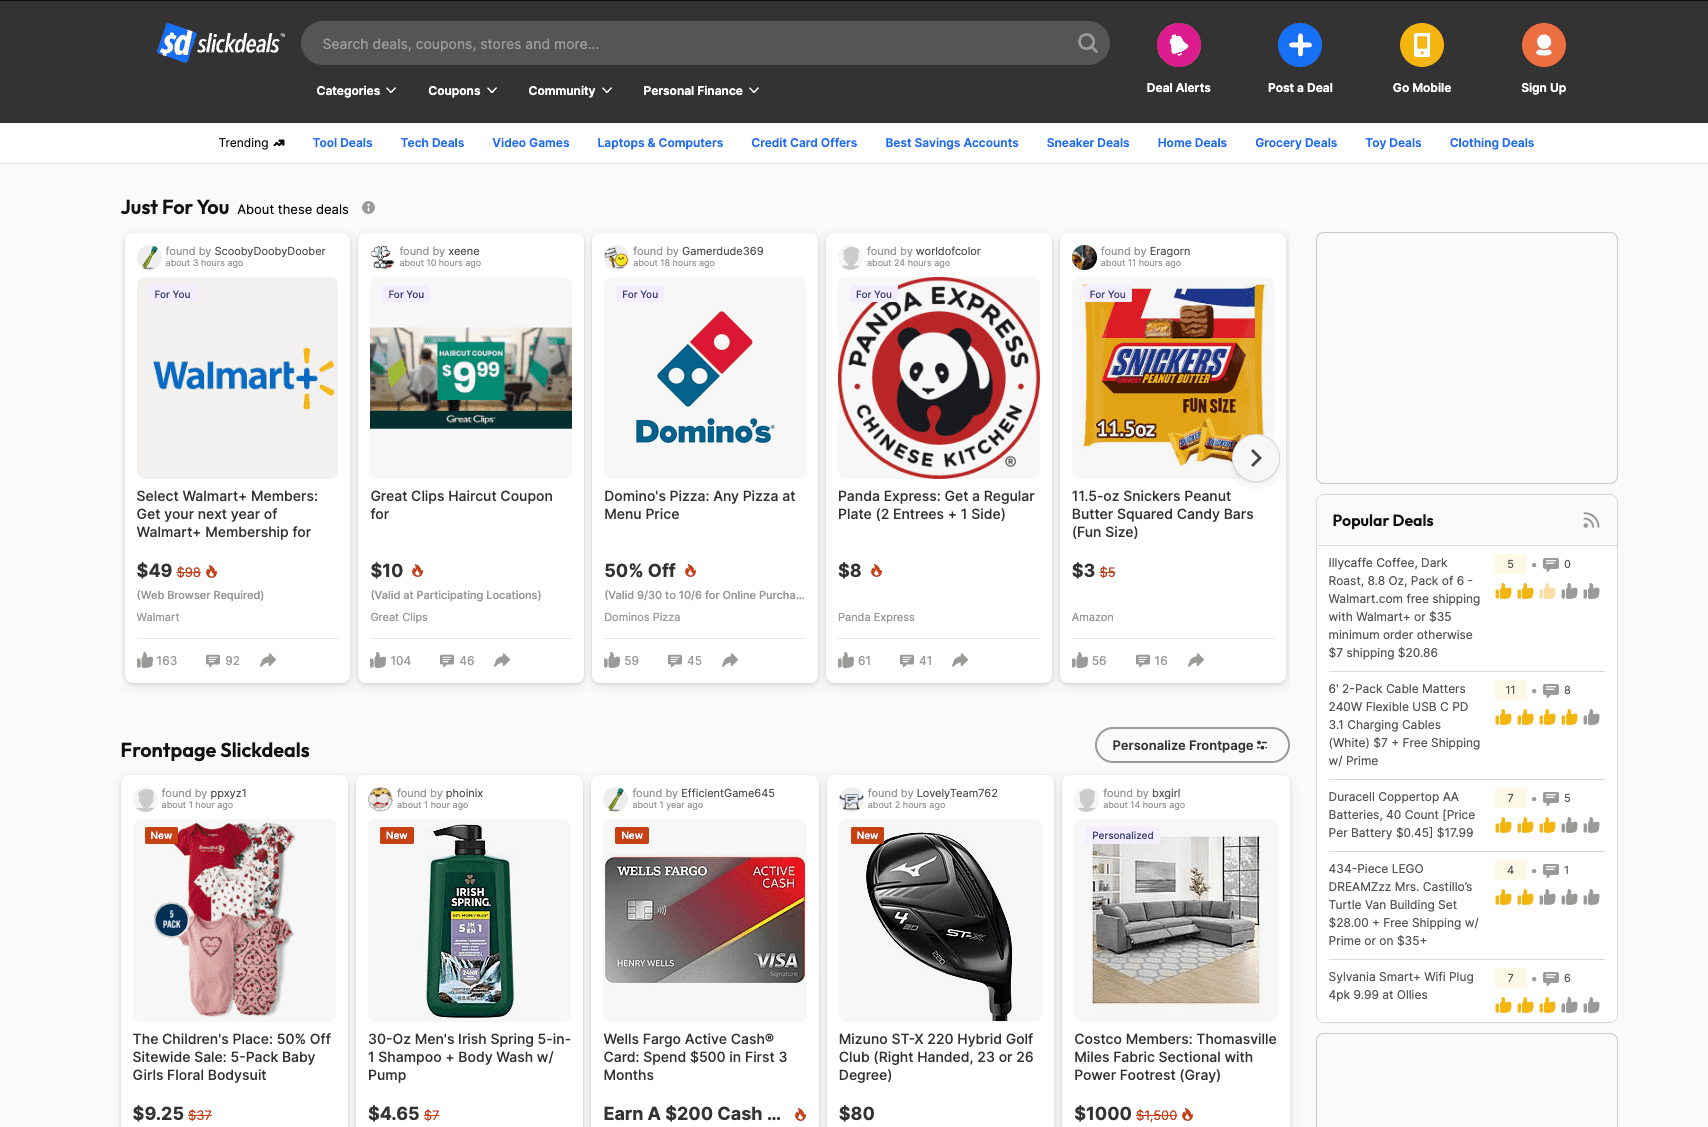Screen dimensions: 1708x1127
Task: View Credit Card Offers
Action: click(x=804, y=143)
